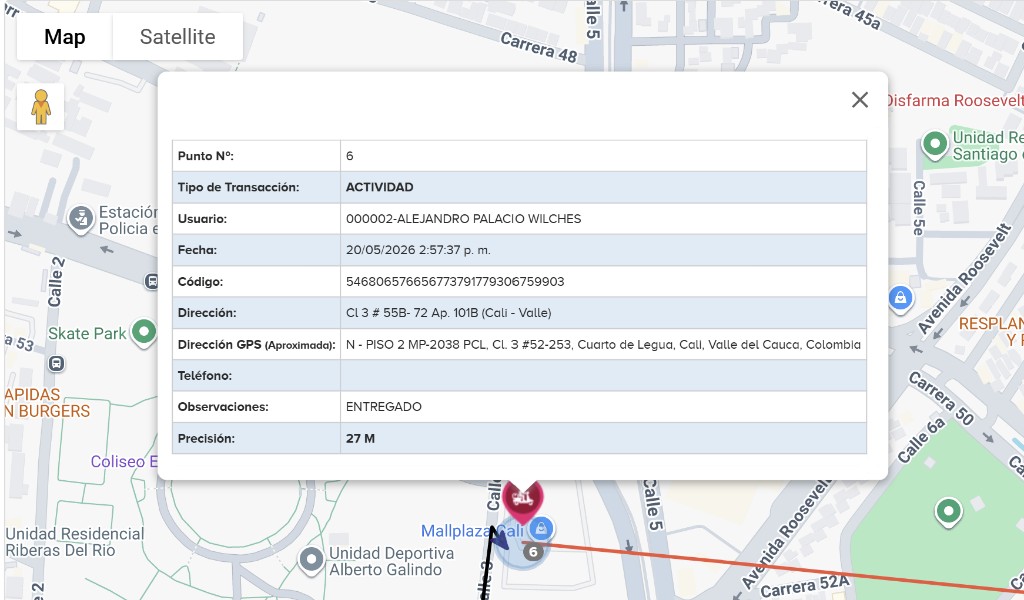Click the Skate Park green marker
The image size is (1024, 600).
click(144, 332)
